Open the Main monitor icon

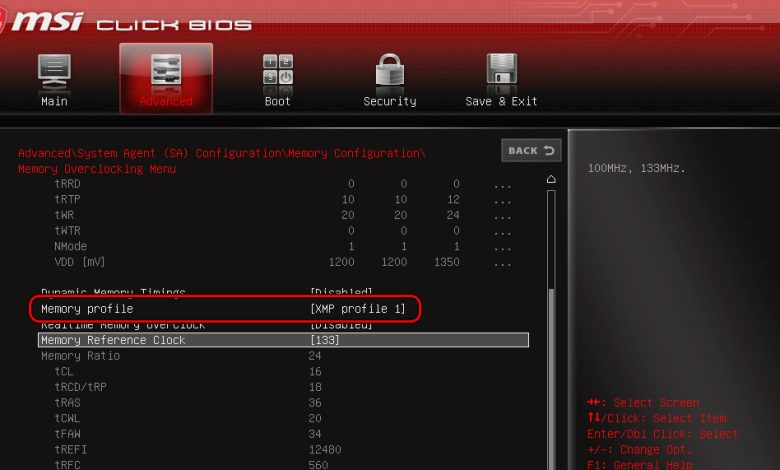tap(54, 71)
